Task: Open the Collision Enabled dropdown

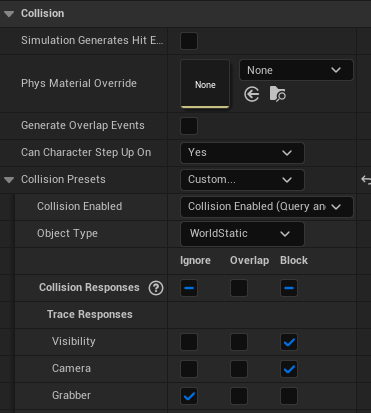Action: point(267,207)
